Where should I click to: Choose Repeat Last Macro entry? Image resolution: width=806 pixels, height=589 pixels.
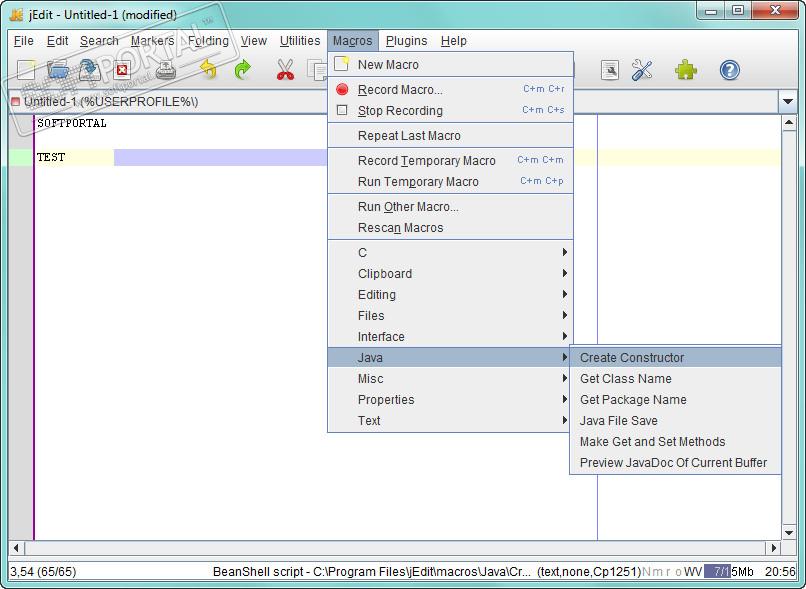click(450, 136)
